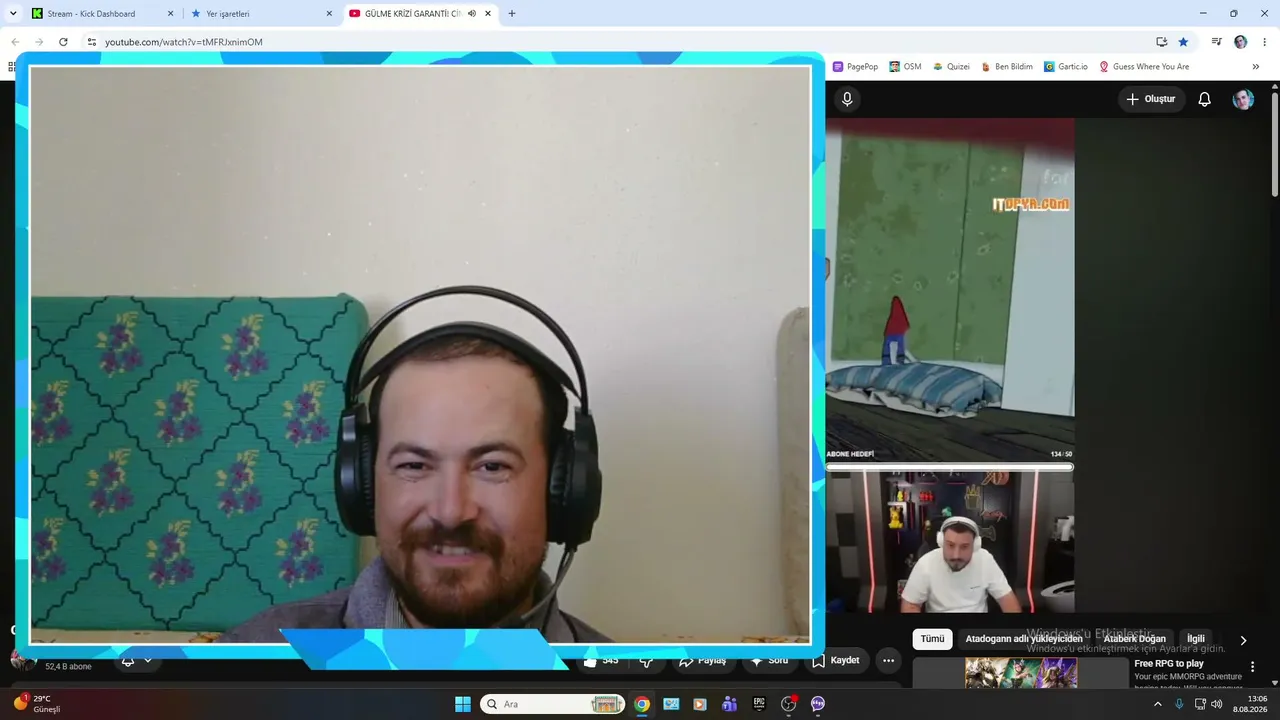Save the video with Kaydet

(836, 661)
